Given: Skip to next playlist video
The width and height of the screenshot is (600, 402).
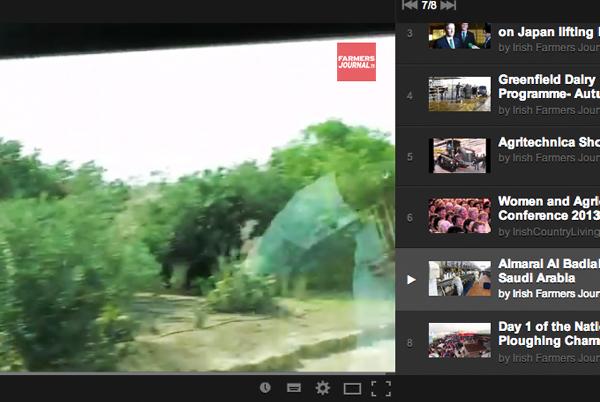Looking at the screenshot, I should click(448, 6).
